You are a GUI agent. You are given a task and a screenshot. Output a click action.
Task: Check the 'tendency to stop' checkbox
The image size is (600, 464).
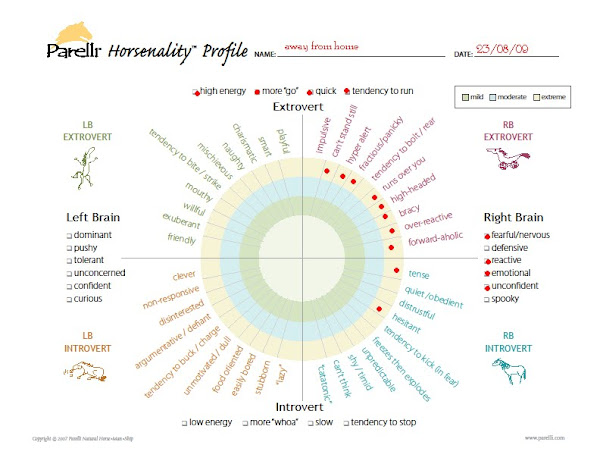[x=346, y=423]
